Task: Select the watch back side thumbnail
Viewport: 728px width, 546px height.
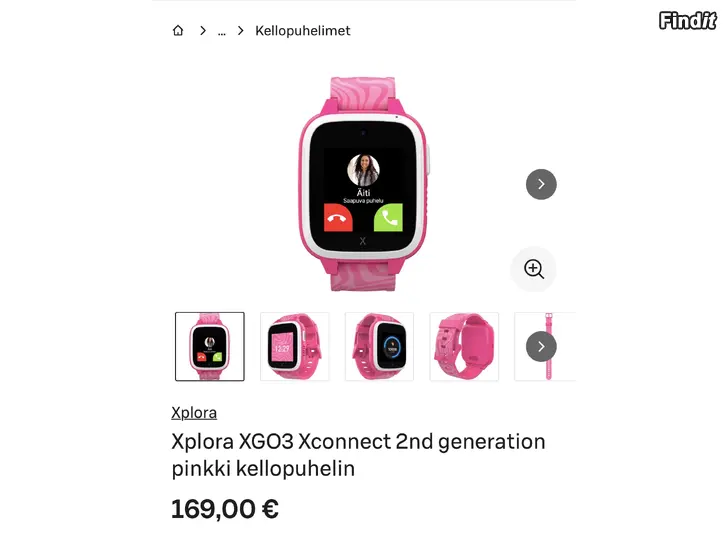Action: [464, 346]
